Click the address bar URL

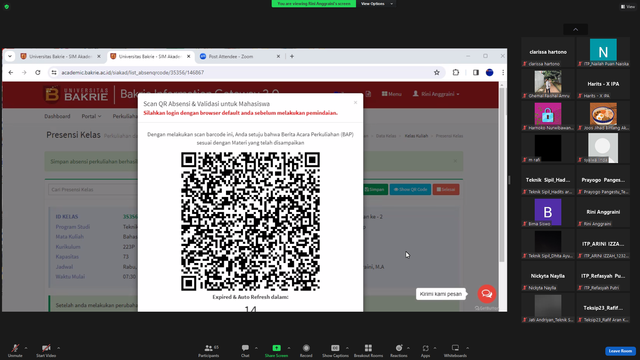[133, 73]
